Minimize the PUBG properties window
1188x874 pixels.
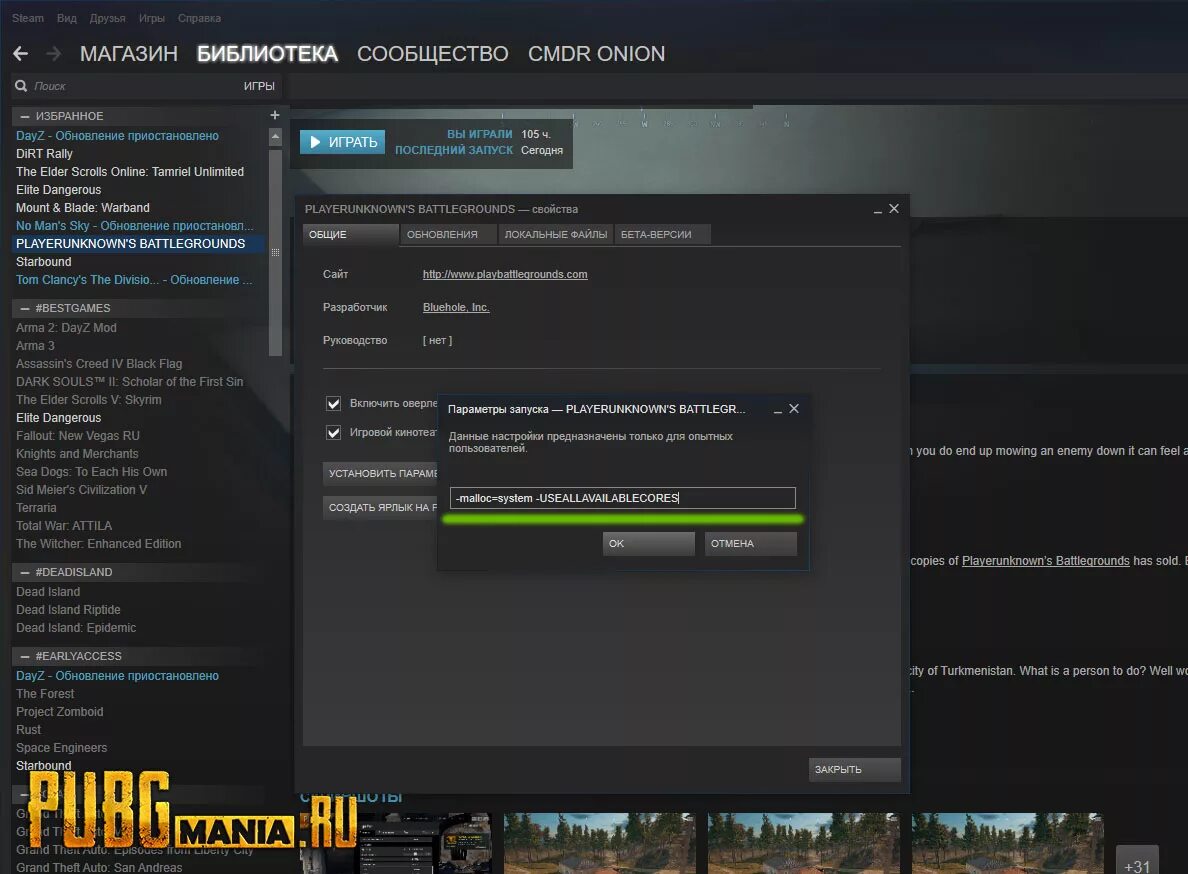877,210
